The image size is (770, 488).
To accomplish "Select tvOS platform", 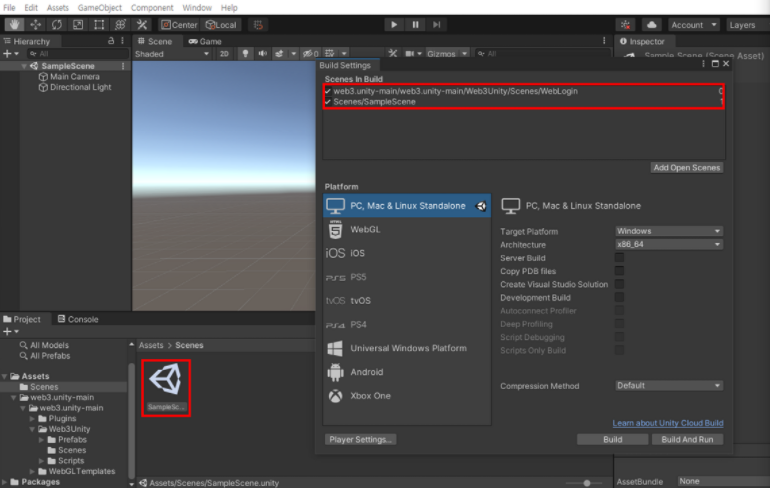I will (407, 300).
